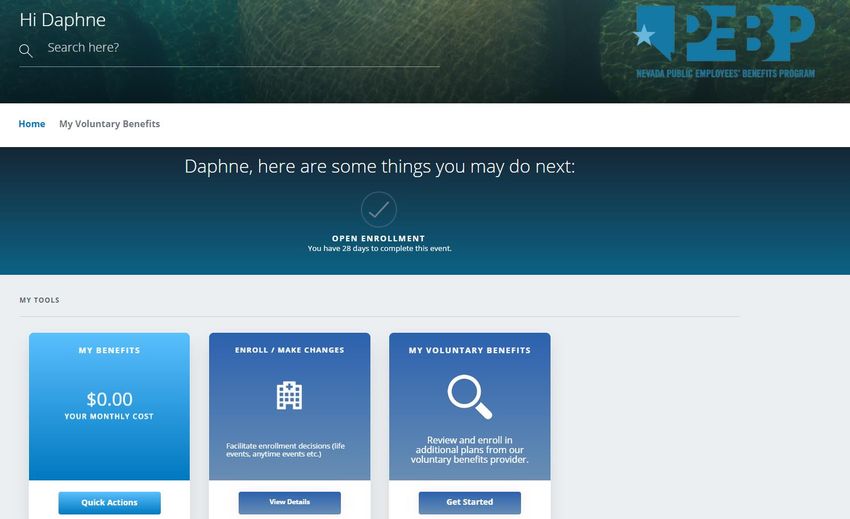
Task: Click the Enroll / Make Changes card title
Action: (x=289, y=350)
